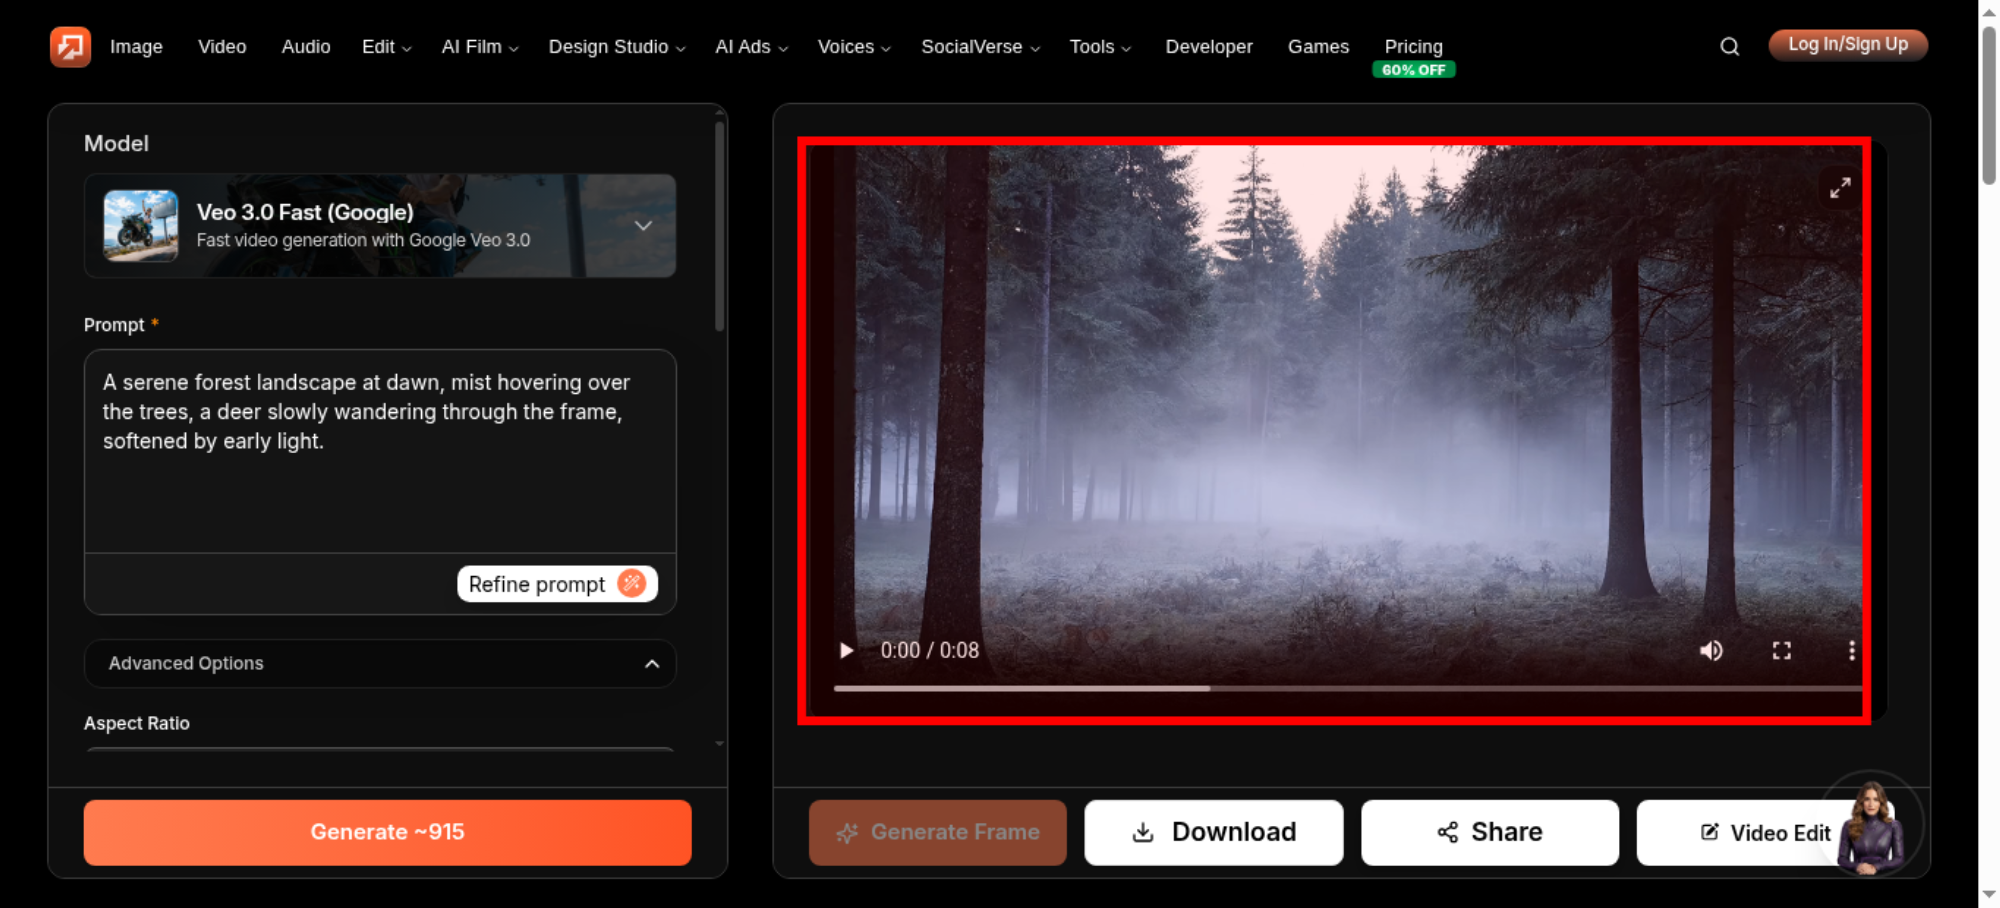The height and width of the screenshot is (908, 2000).
Task: Open the search magnifier icon
Action: 1729,46
